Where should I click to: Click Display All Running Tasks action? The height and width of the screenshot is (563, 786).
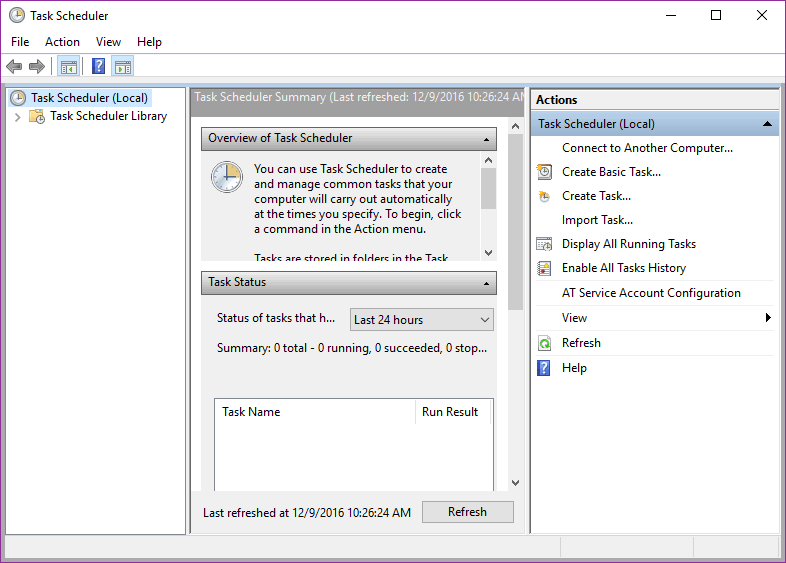click(629, 244)
